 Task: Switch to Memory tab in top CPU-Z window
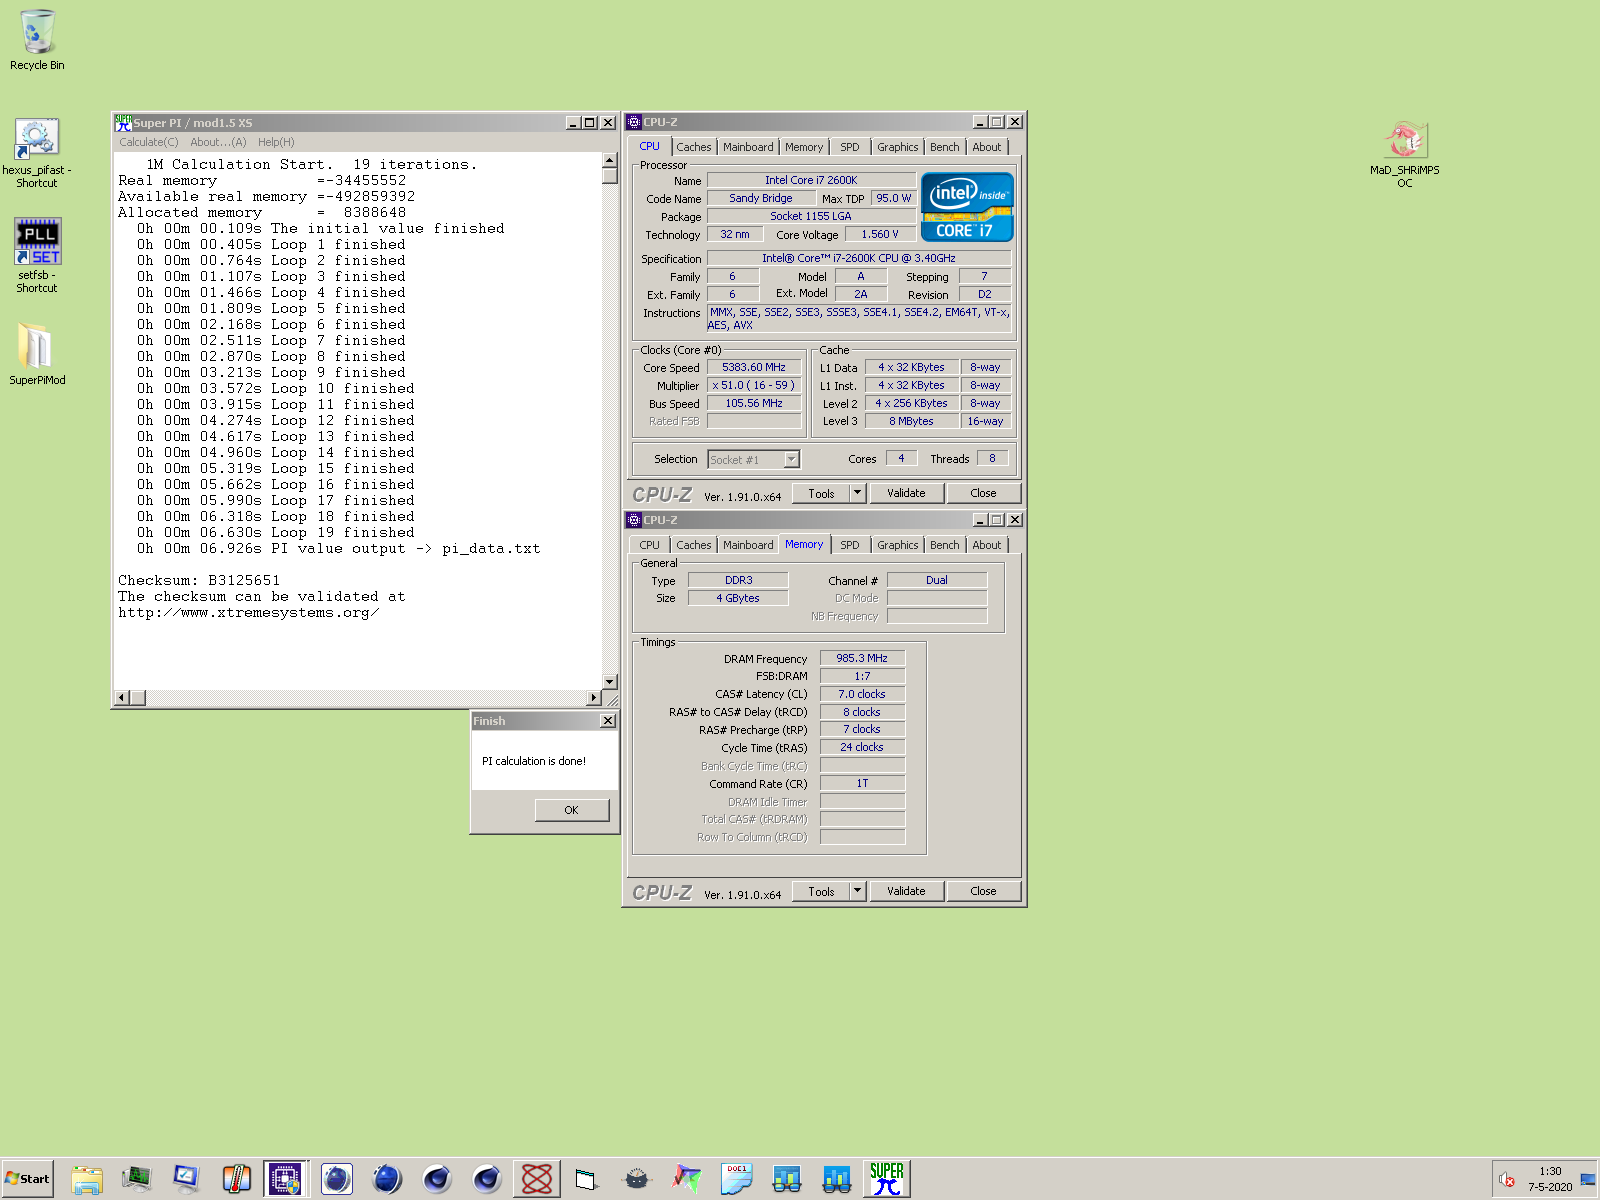tap(804, 147)
